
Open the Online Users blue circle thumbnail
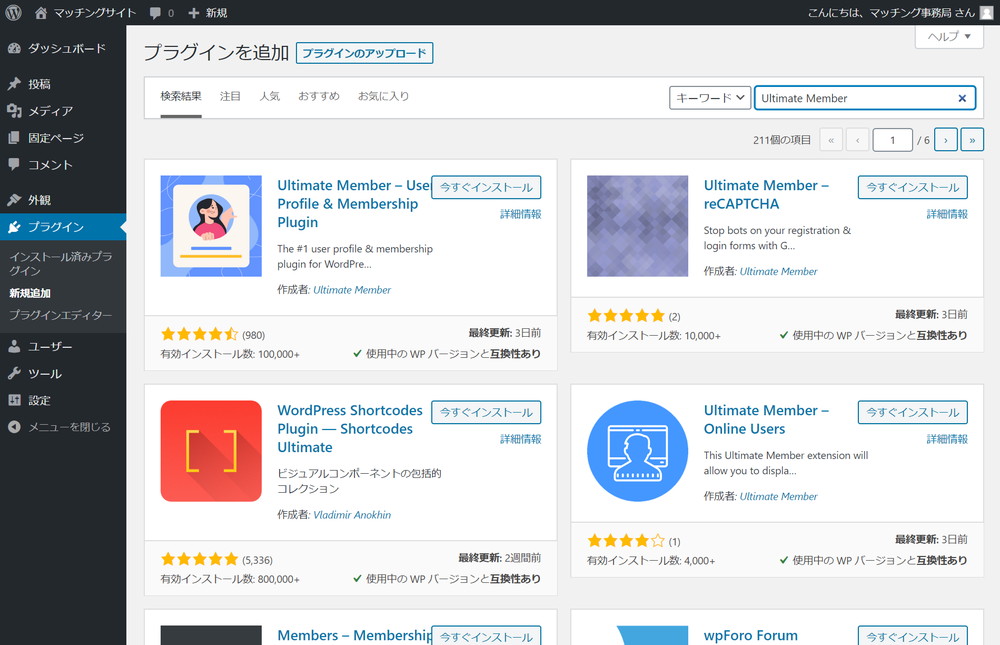[637, 451]
